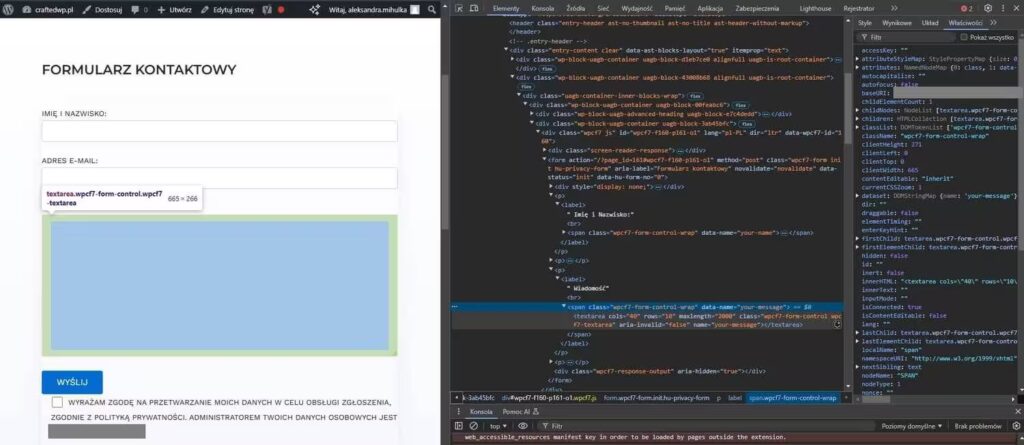The width and height of the screenshot is (1024, 445).
Task: Open the Aplikacja tab
Action: click(x=710, y=8)
